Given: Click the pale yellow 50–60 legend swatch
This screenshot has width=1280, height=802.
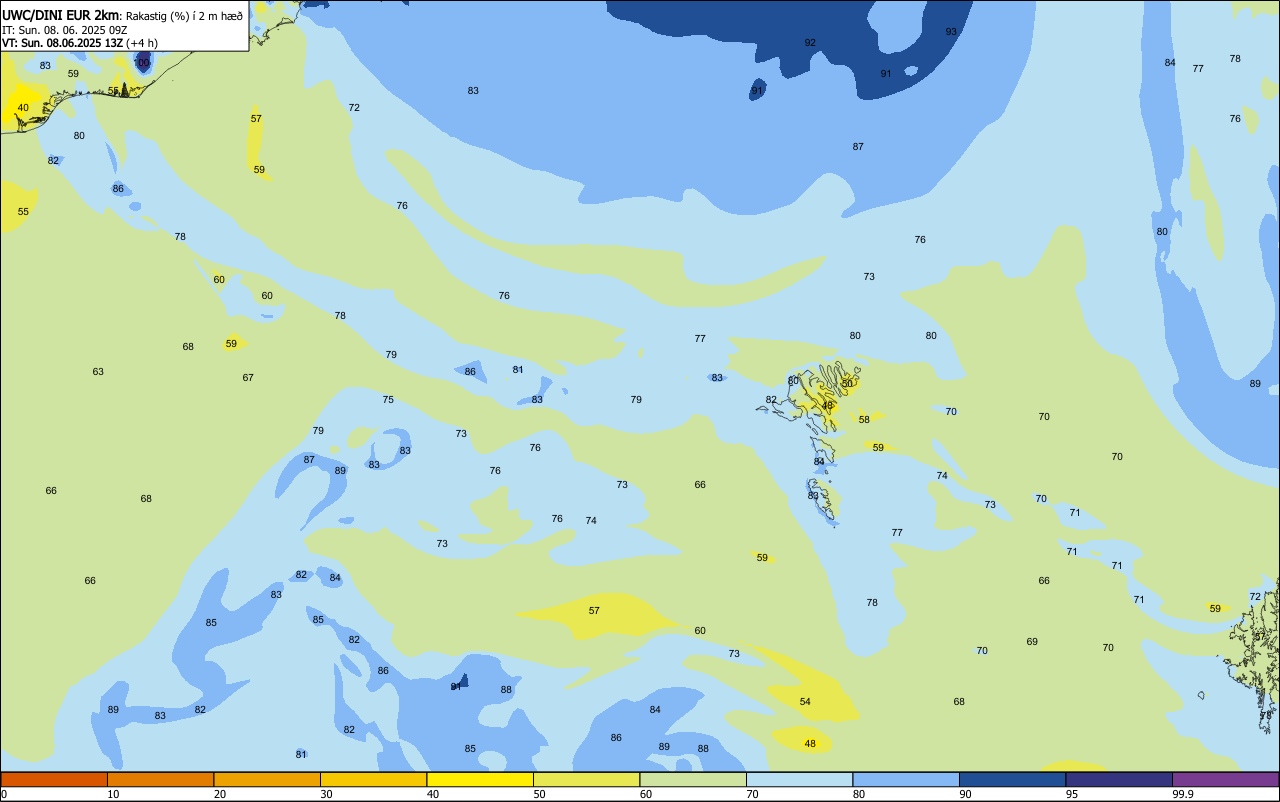Looking at the screenshot, I should 586,779.
